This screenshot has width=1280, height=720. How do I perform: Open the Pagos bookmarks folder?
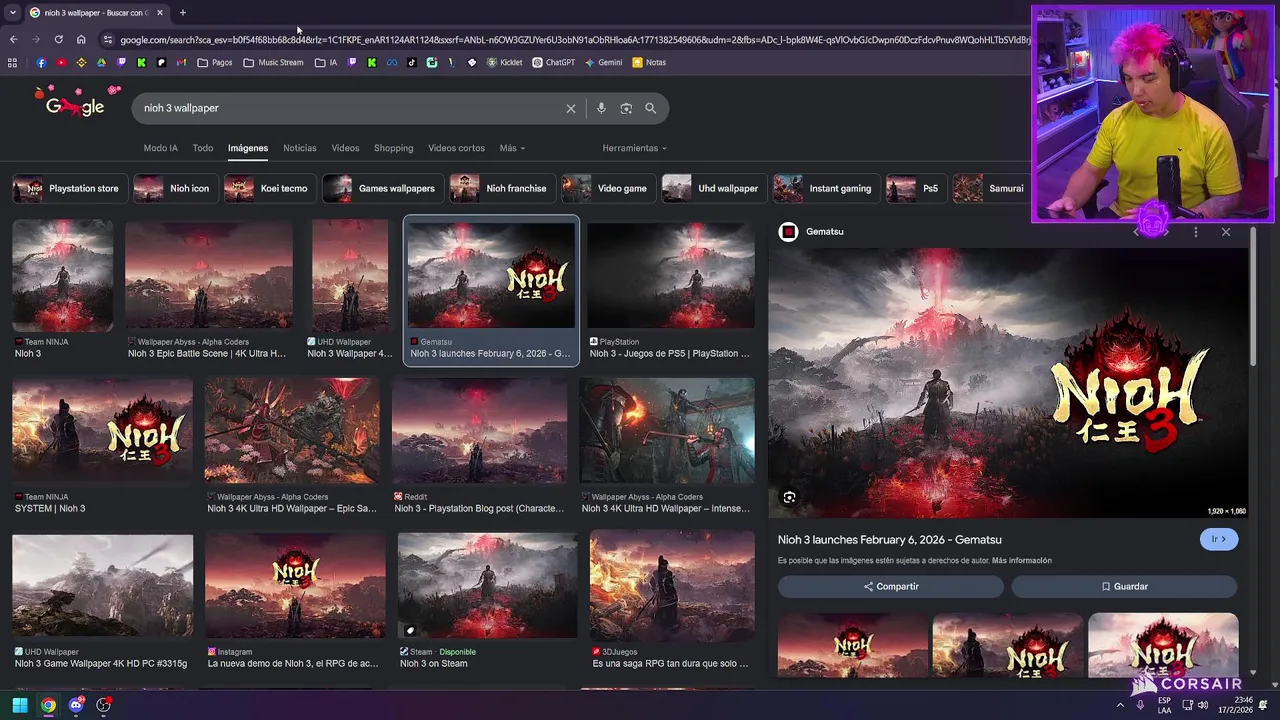pyautogui.click(x=215, y=62)
